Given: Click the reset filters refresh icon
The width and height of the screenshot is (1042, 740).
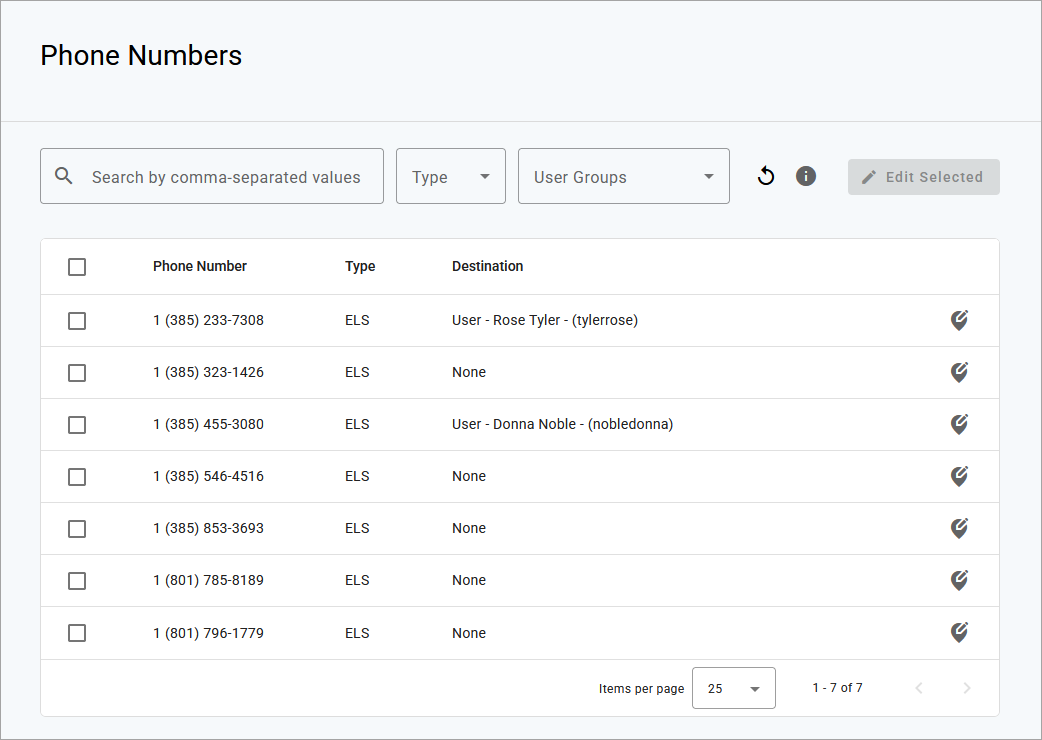Looking at the screenshot, I should [766, 176].
